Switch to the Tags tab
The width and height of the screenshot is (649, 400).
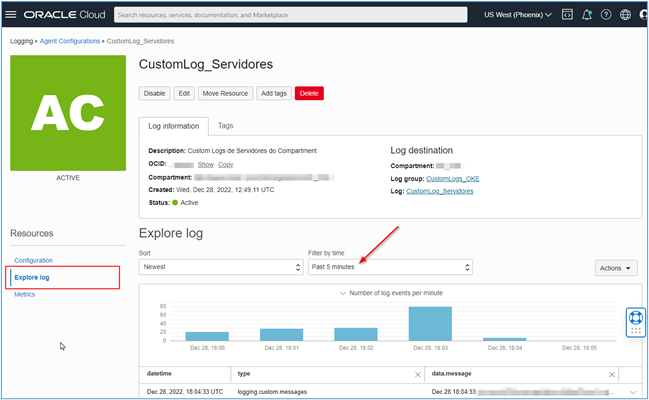coord(226,125)
